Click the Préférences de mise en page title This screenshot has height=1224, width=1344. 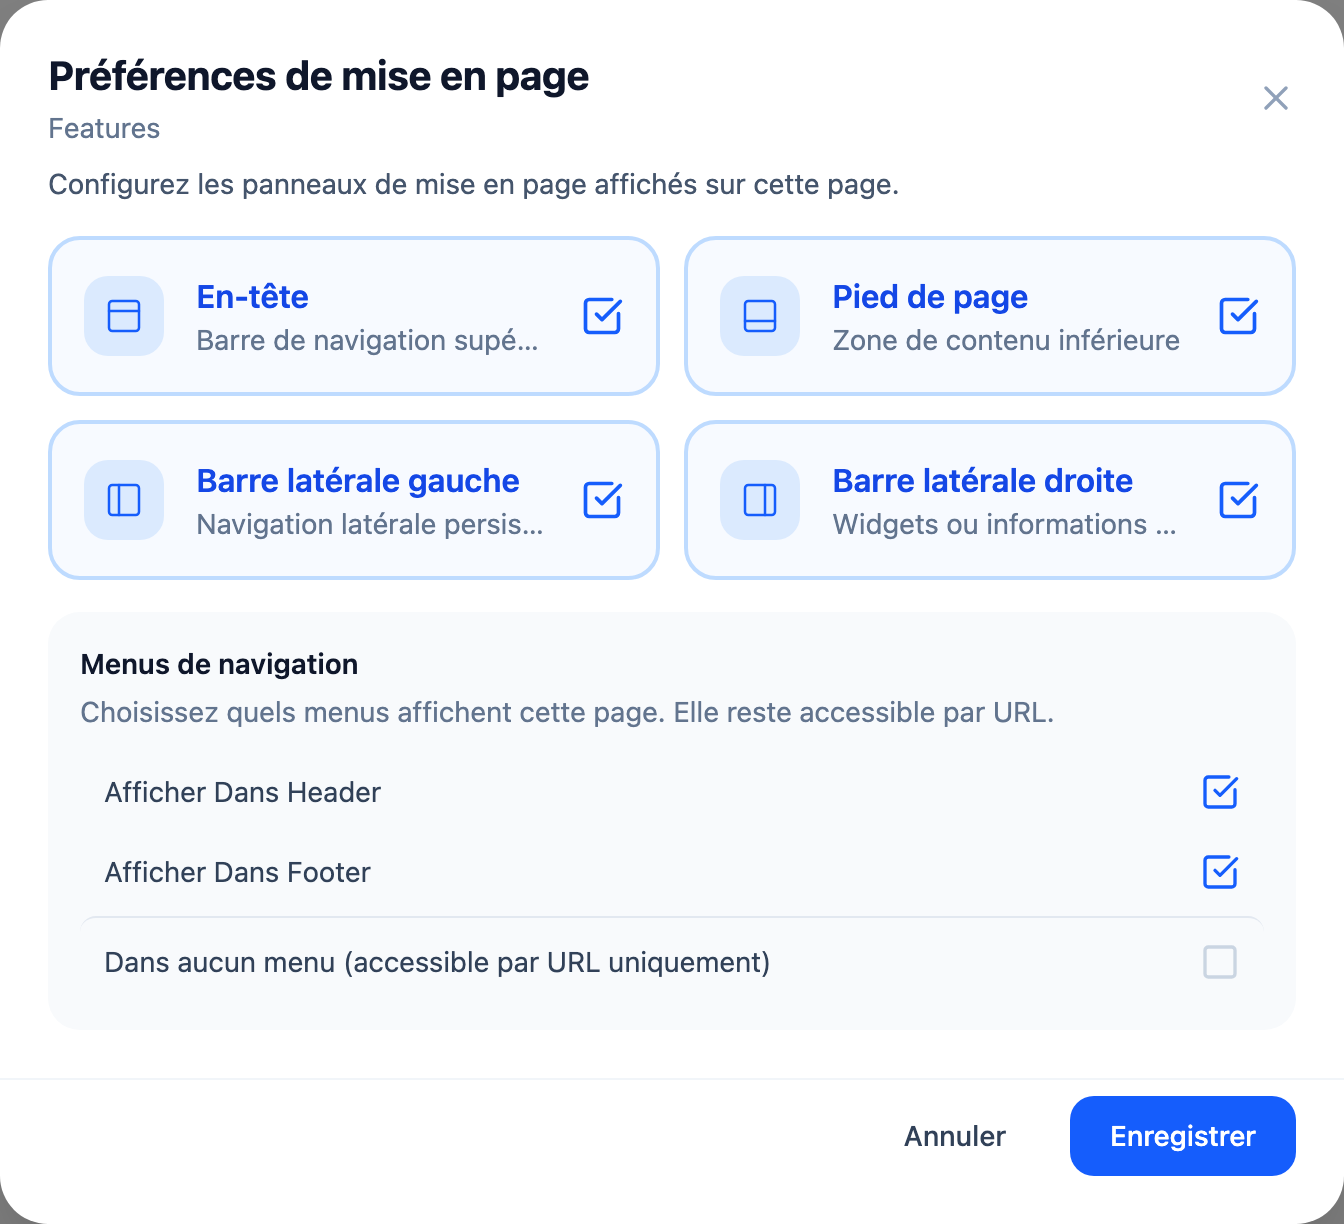point(319,76)
